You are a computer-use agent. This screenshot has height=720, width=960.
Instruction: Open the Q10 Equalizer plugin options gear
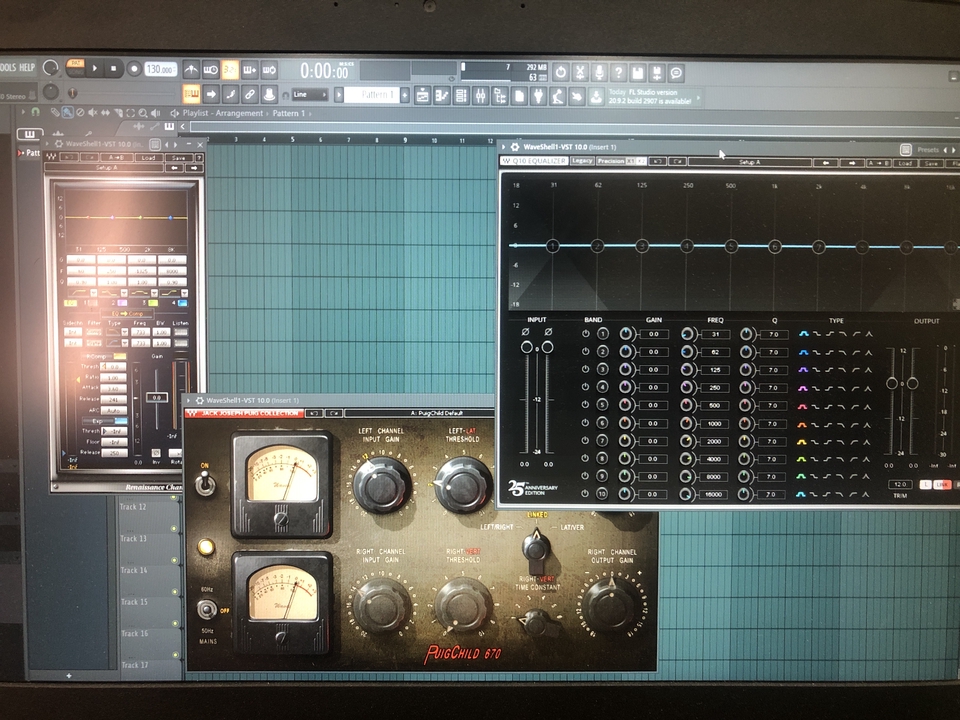(515, 147)
